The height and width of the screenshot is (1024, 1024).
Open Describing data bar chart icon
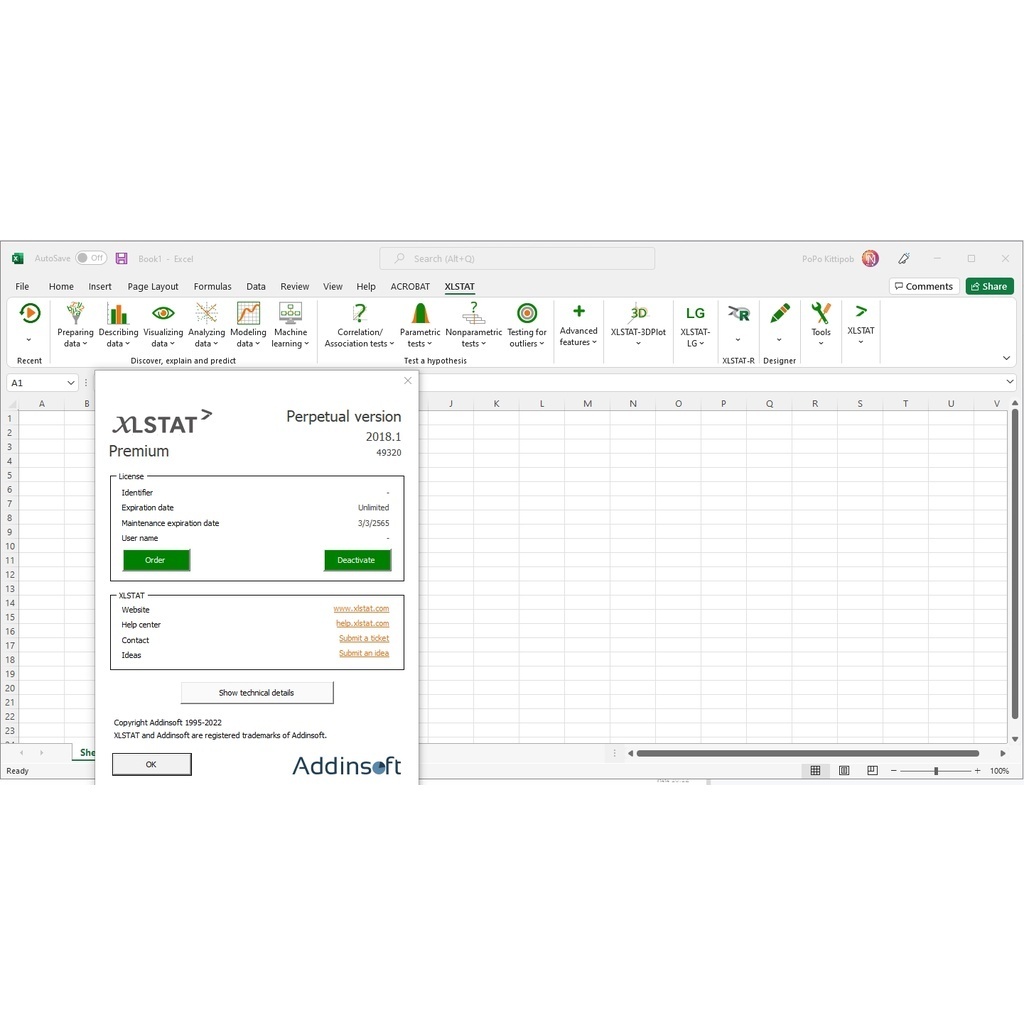[x=118, y=313]
